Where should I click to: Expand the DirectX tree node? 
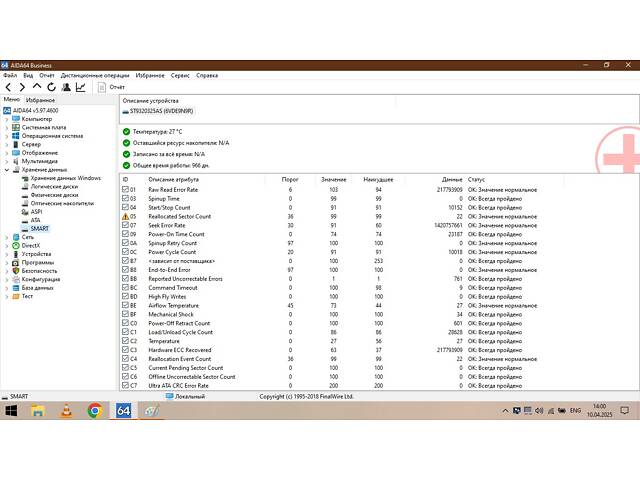point(7,246)
